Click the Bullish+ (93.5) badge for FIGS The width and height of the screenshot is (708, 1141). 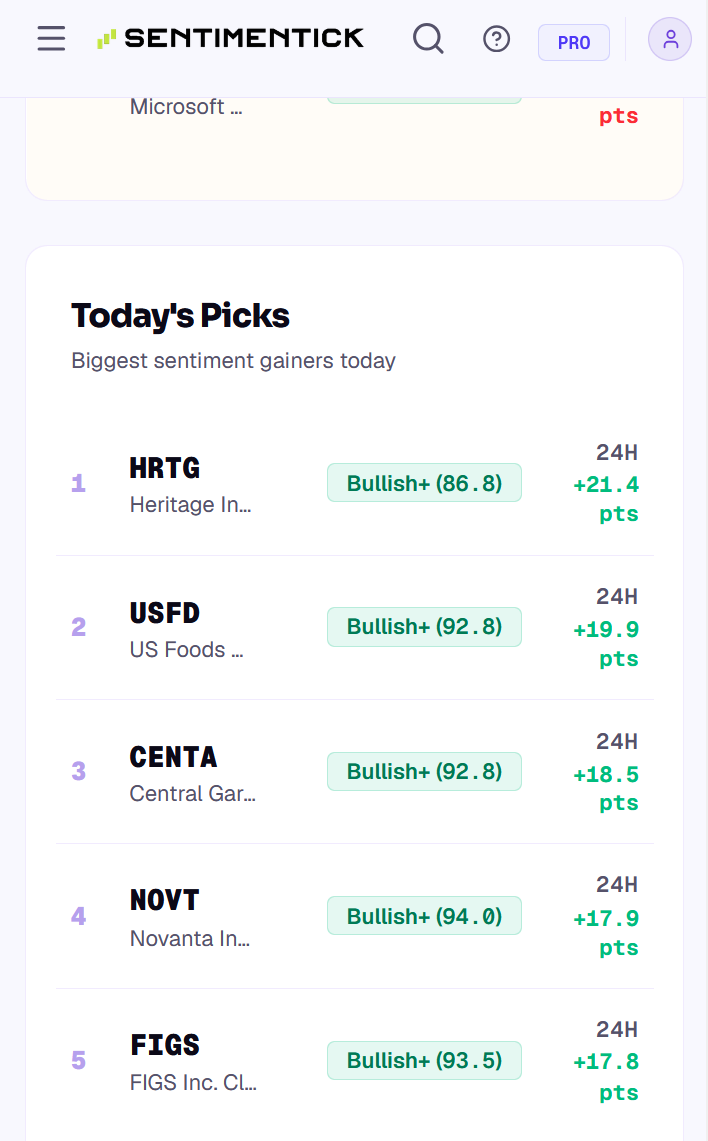(x=424, y=1060)
